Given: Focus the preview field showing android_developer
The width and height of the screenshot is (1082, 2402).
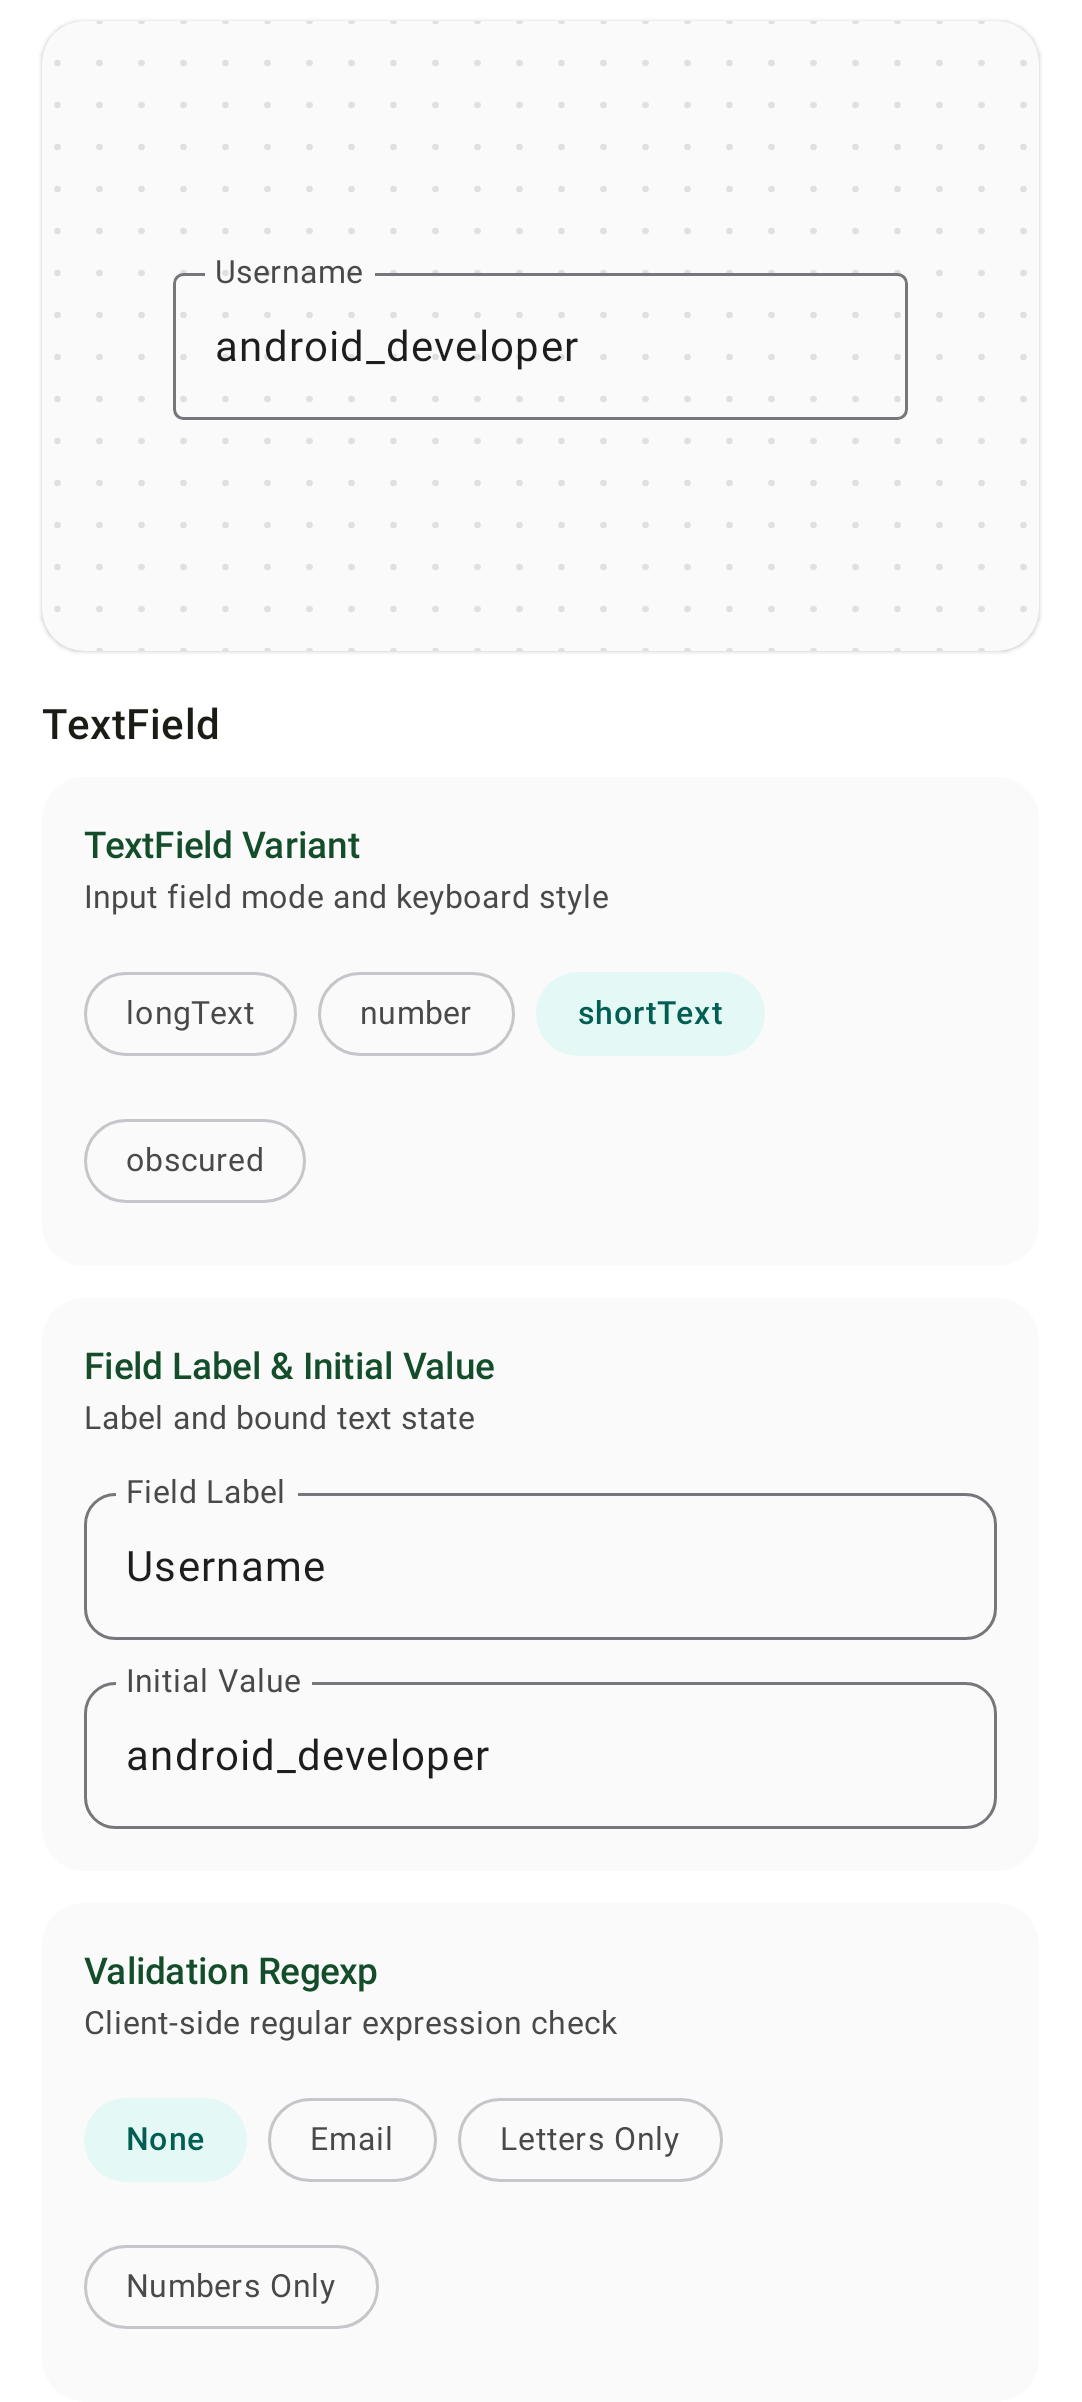Looking at the screenshot, I should pyautogui.click(x=540, y=346).
